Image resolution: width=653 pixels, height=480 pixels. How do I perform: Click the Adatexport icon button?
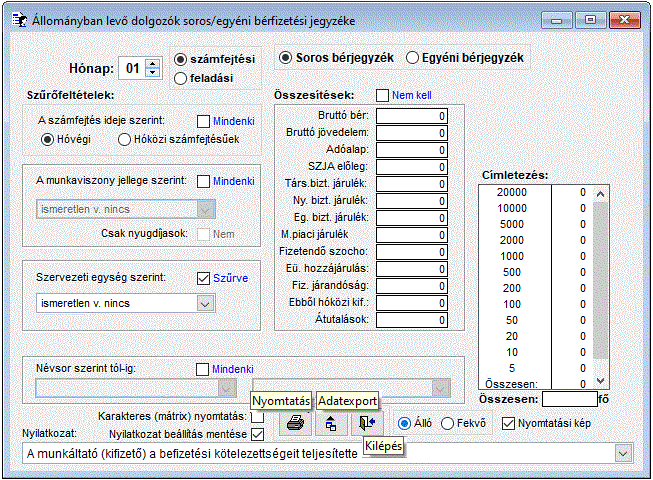coord(331,423)
